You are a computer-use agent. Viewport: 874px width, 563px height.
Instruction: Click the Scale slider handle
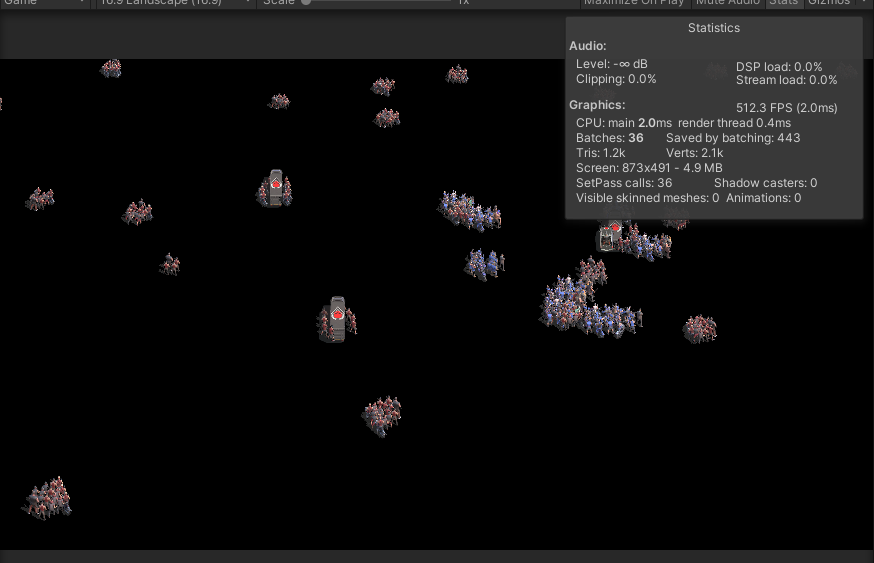(x=306, y=3)
